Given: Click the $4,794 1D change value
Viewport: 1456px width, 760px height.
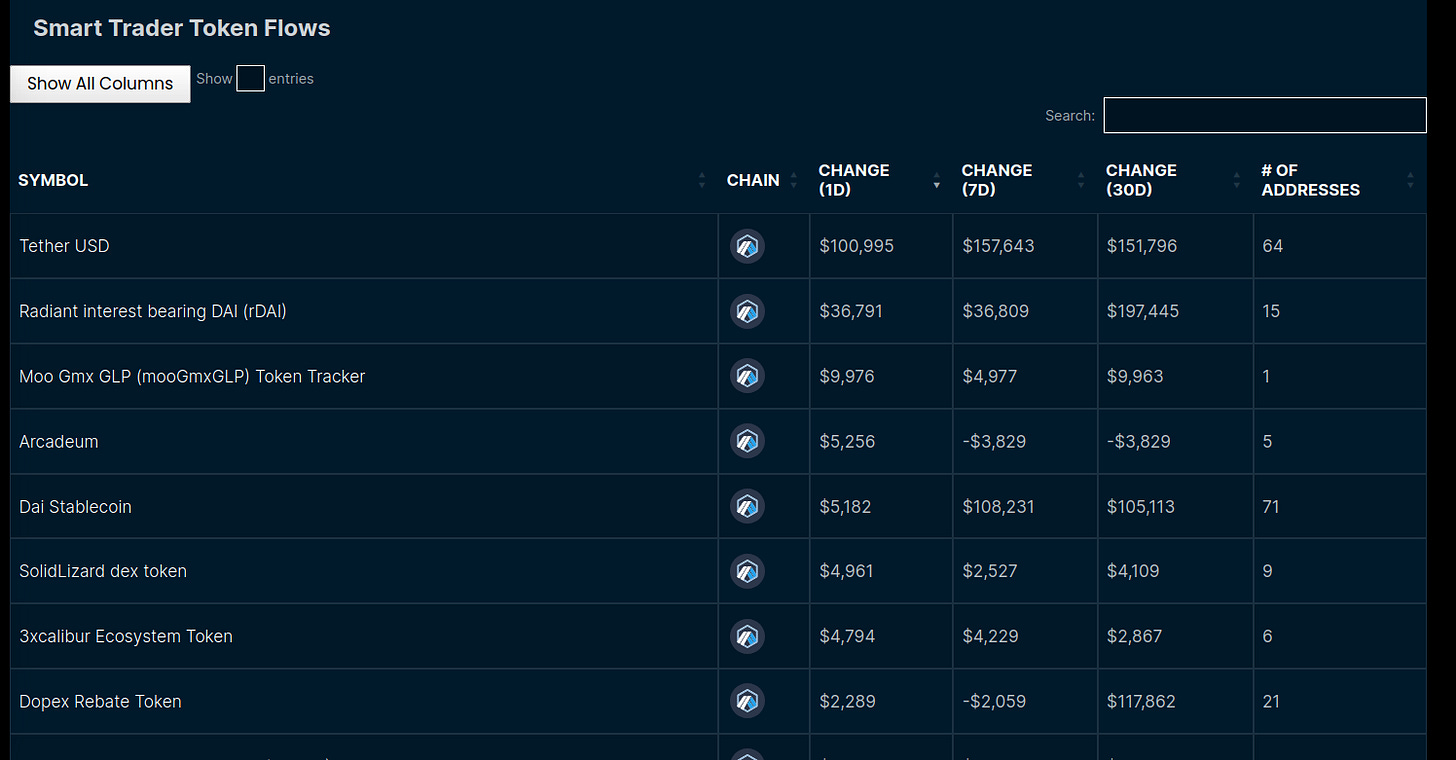Looking at the screenshot, I should [847, 636].
